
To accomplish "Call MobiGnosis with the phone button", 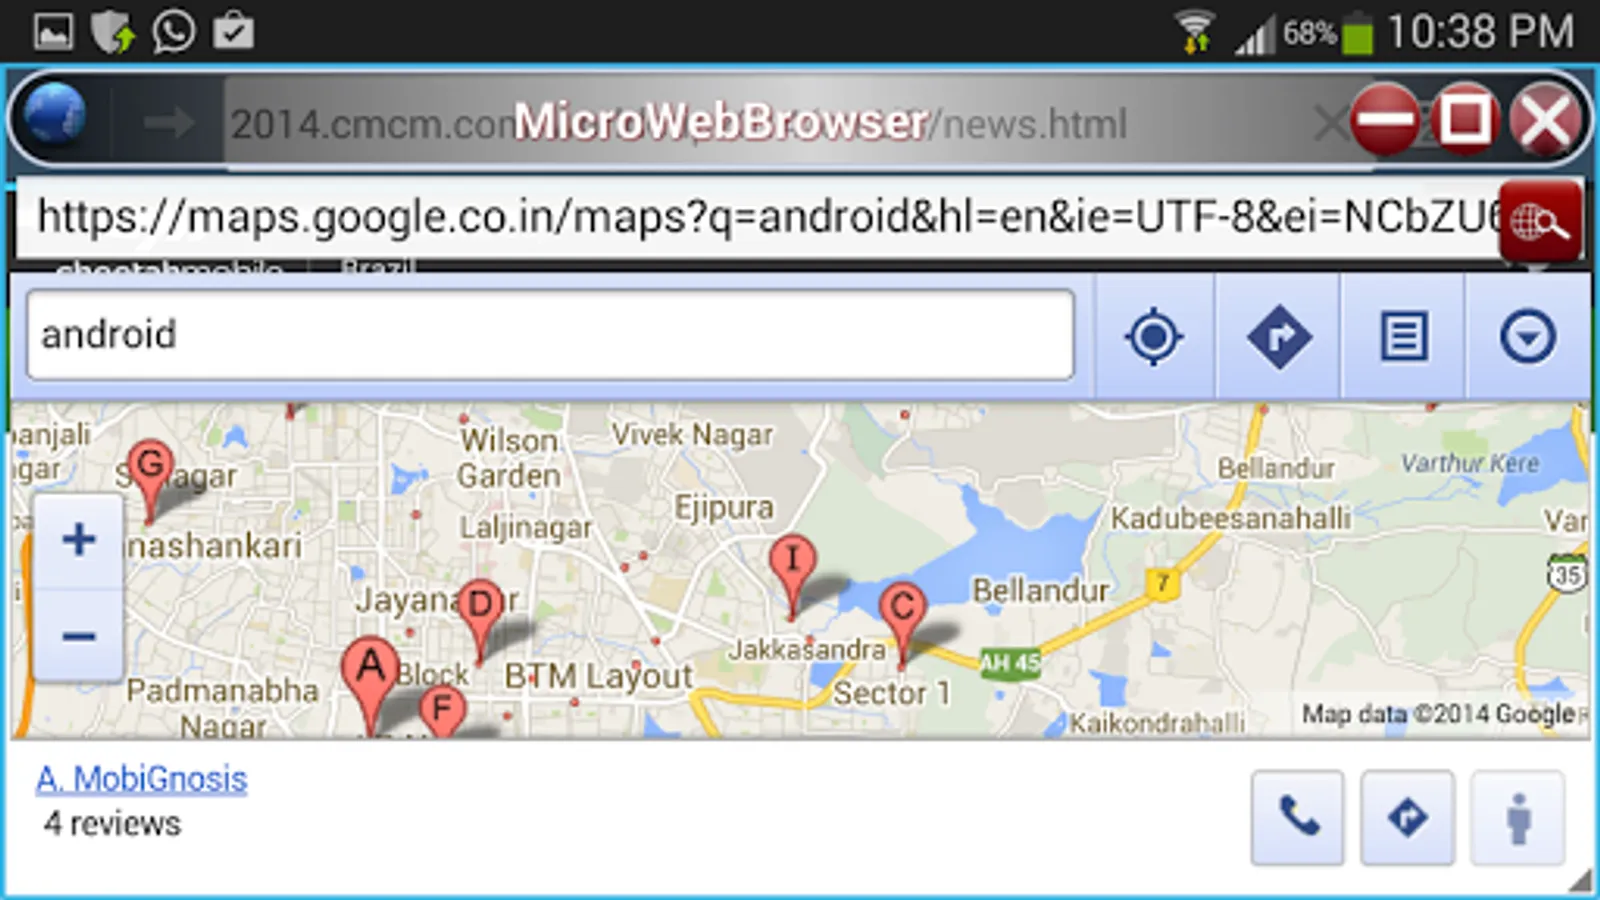I will coord(1297,818).
